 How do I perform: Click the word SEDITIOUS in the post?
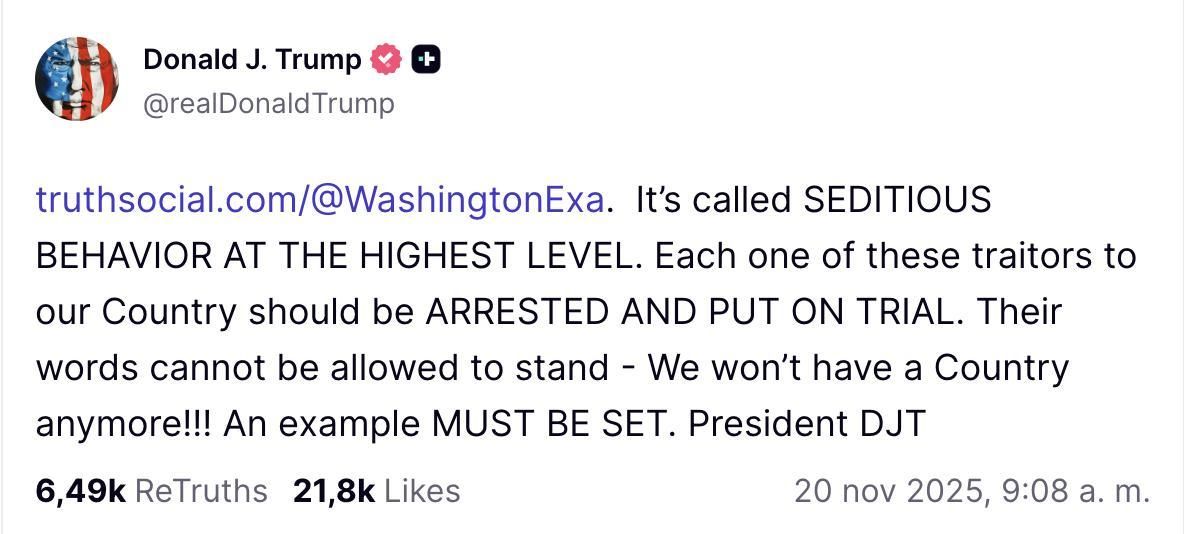(897, 199)
